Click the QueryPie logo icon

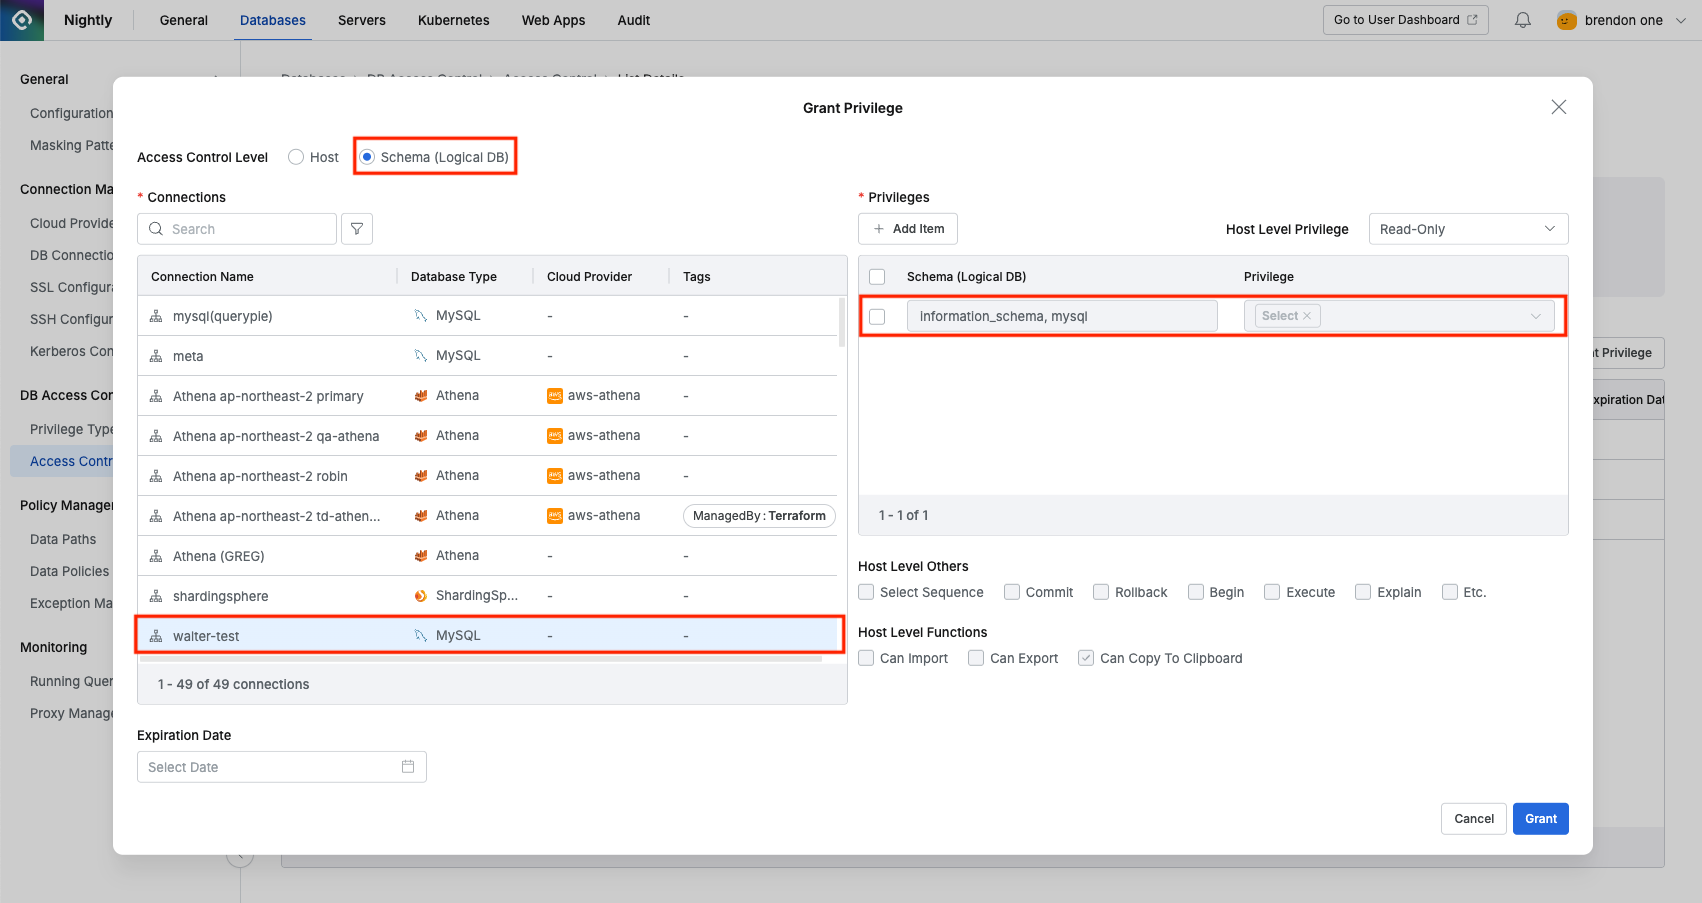coord(22,20)
